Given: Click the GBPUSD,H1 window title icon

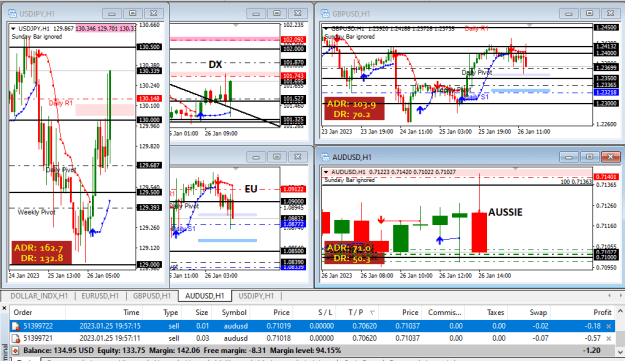Looking at the screenshot, I should [325, 14].
